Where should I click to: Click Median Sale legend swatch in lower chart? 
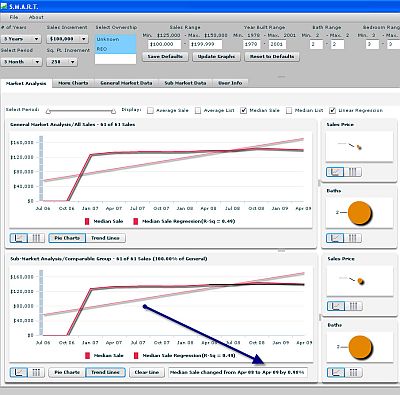87,356
